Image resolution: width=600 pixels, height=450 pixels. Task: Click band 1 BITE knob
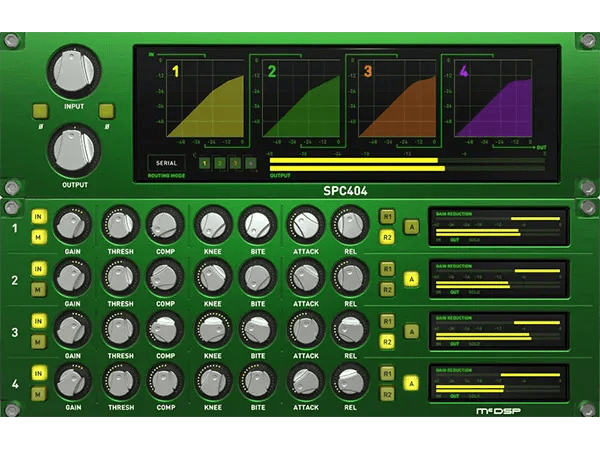258,225
